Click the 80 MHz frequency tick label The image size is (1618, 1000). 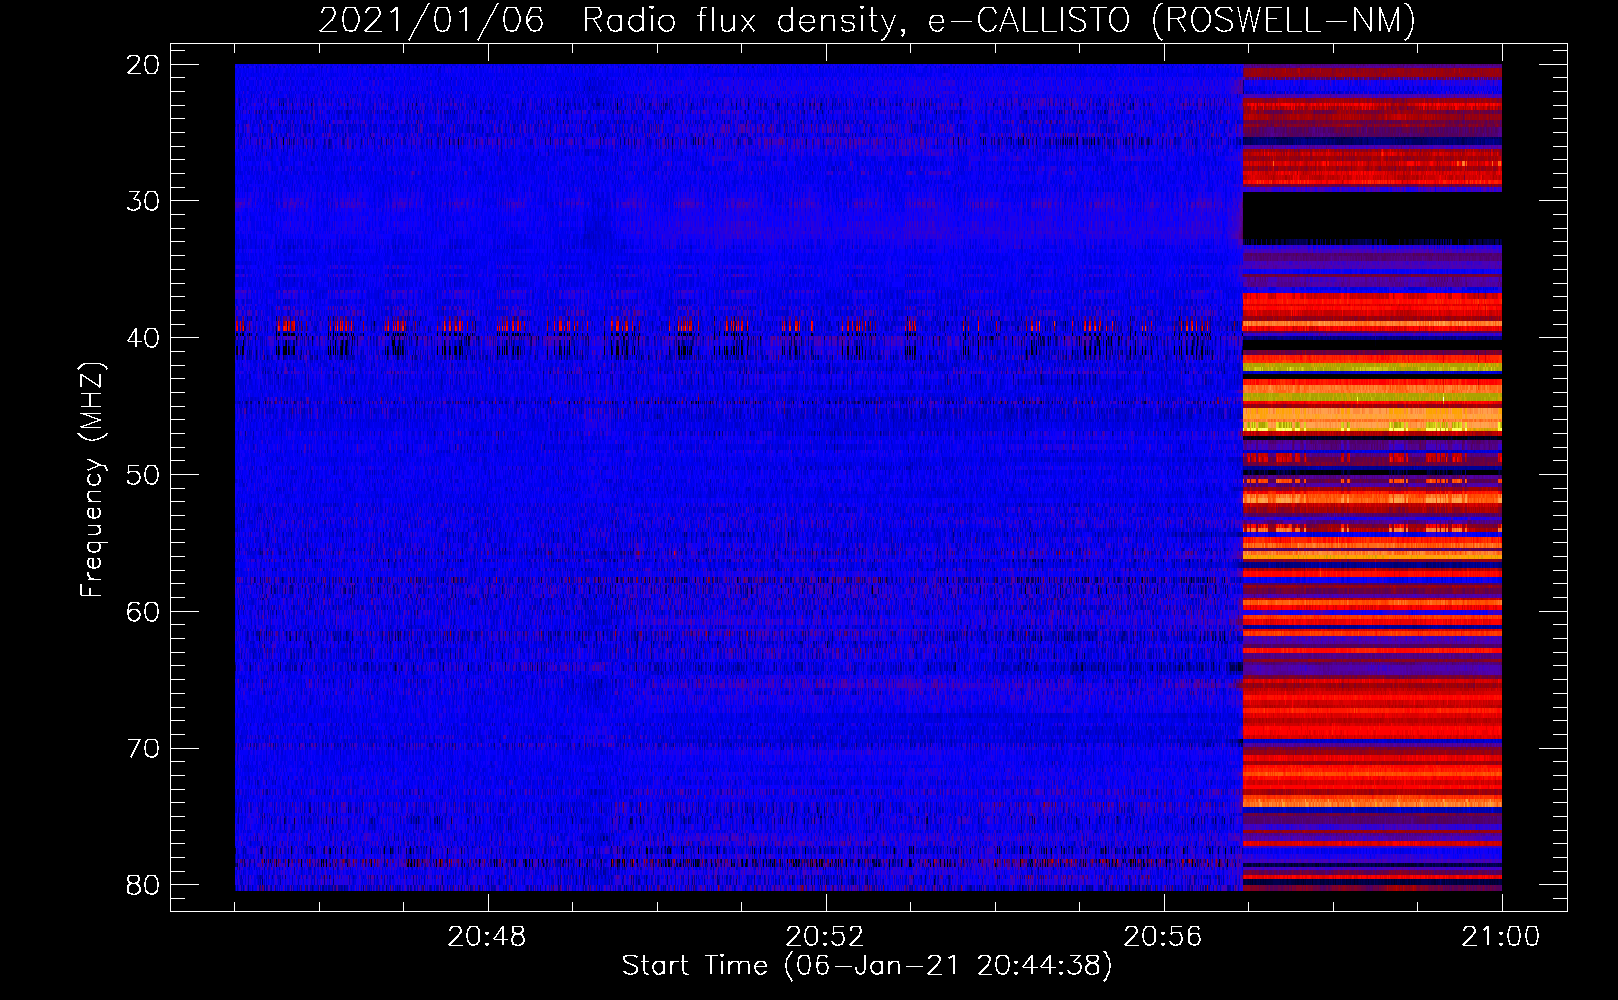click(x=144, y=885)
